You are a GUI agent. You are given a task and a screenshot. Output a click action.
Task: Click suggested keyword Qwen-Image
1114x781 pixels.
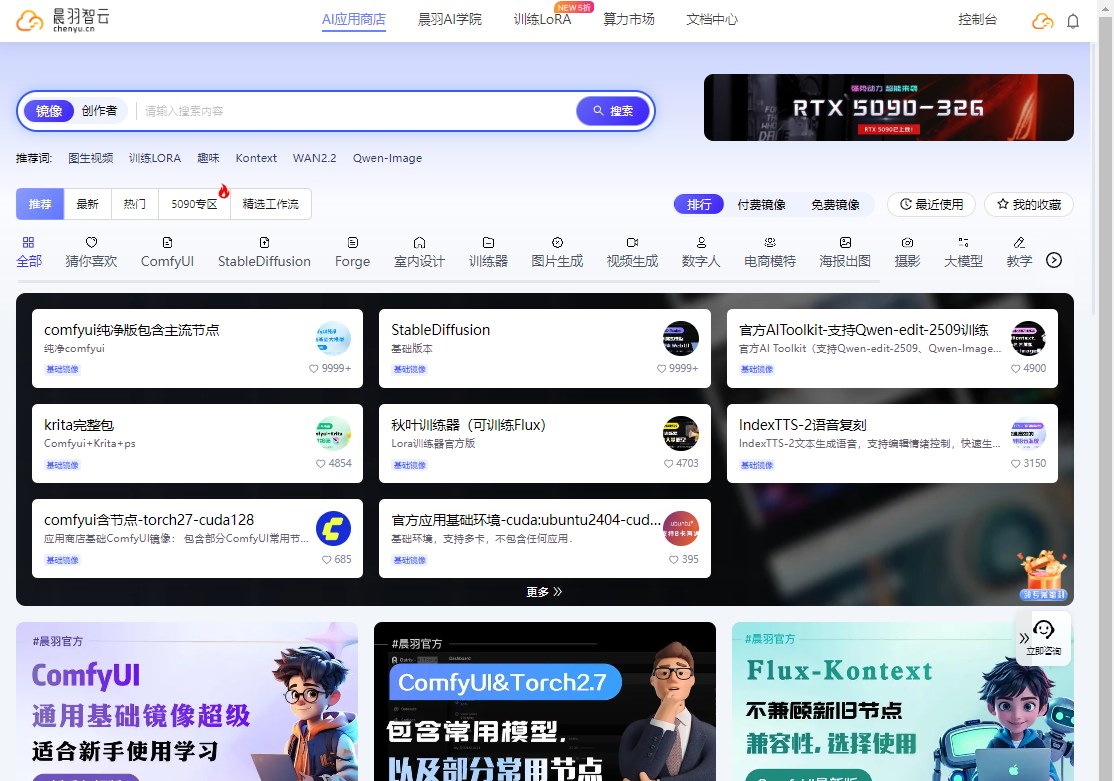[387, 158]
